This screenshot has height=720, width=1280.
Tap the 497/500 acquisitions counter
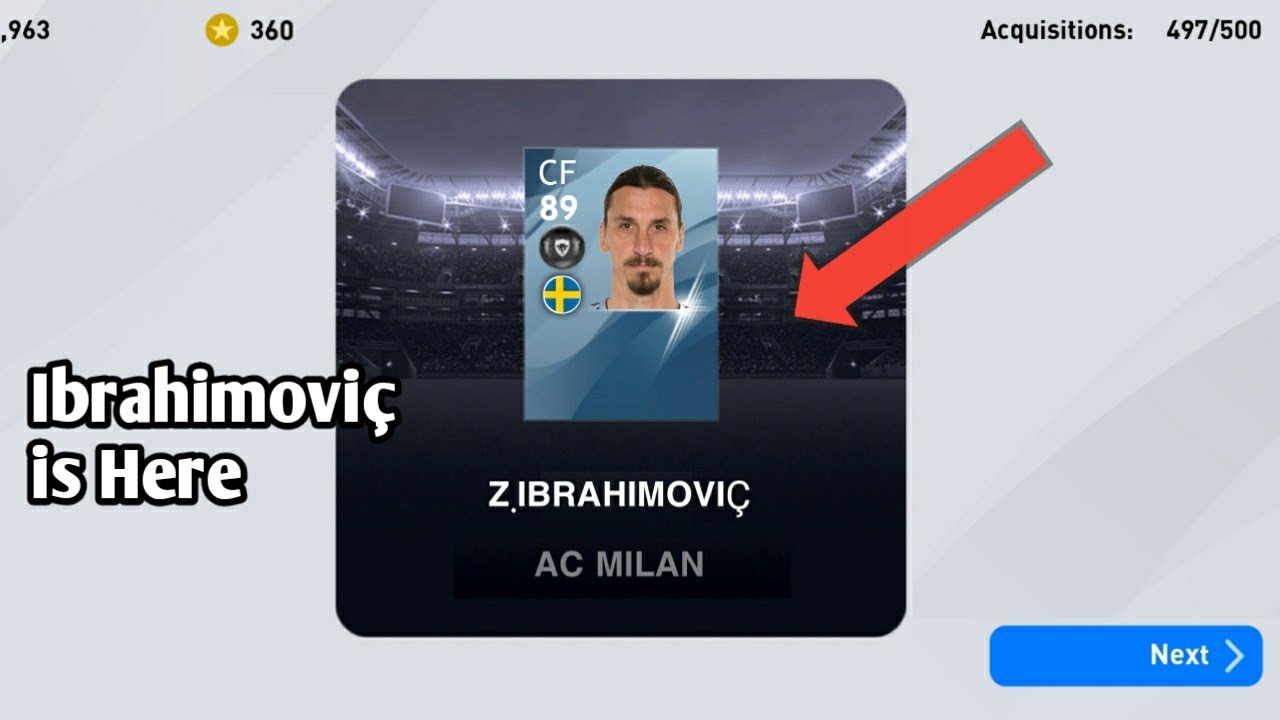pyautogui.click(x=1214, y=30)
